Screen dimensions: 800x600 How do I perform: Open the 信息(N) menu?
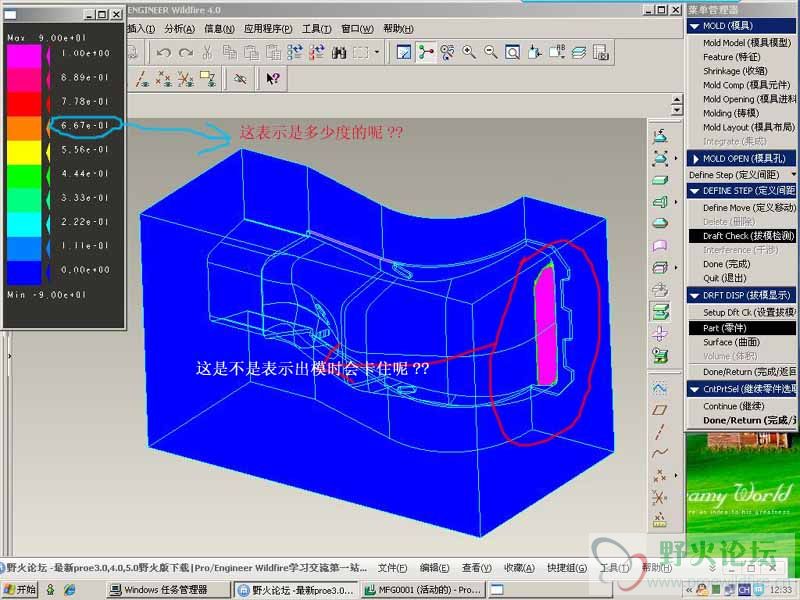pos(219,29)
